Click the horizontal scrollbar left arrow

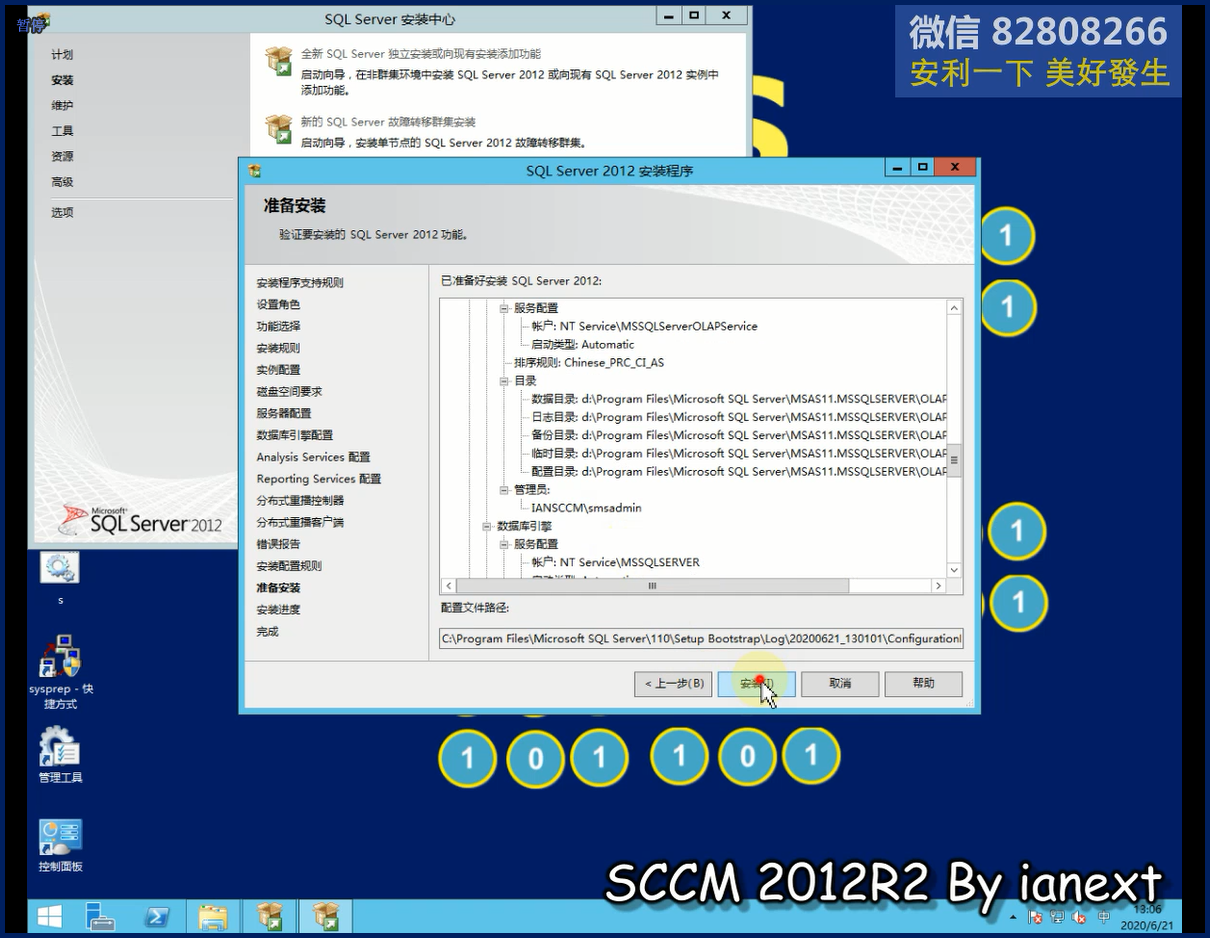[449, 586]
